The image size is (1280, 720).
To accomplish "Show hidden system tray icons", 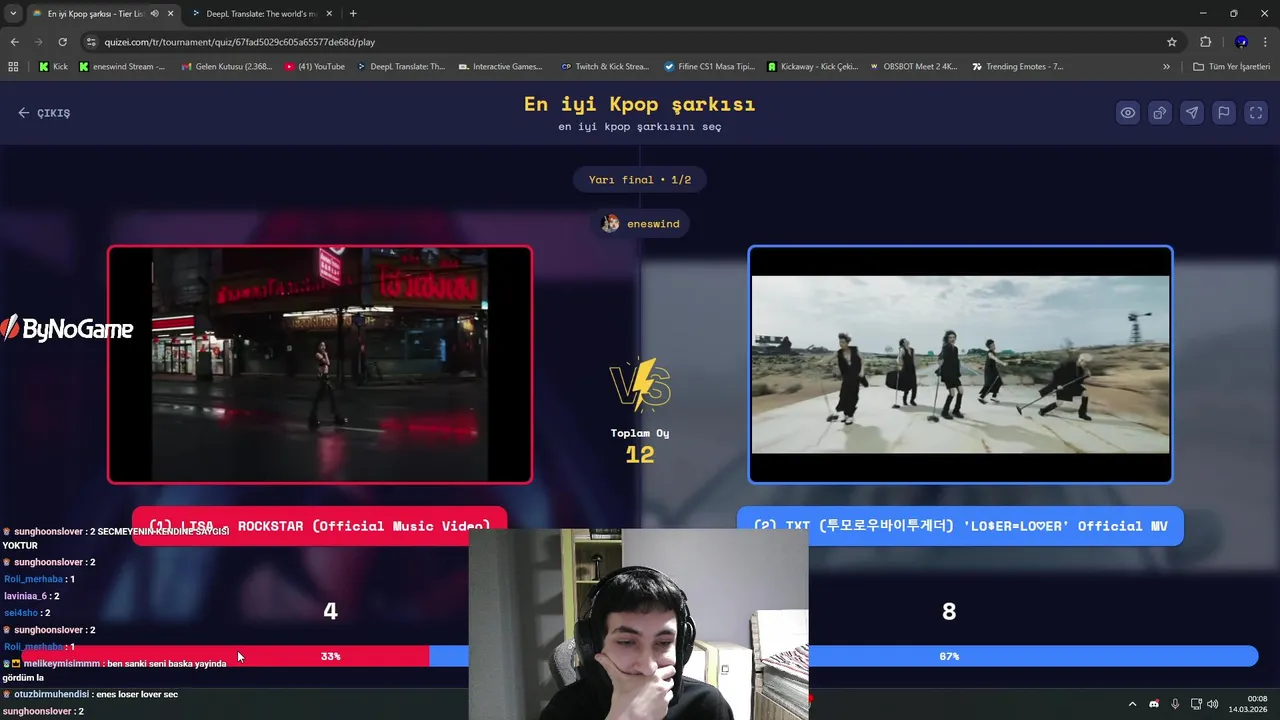I will tap(1132, 704).
